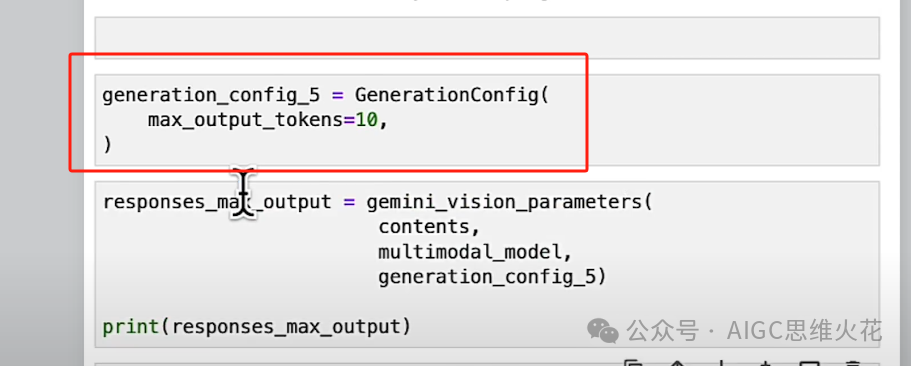Click the contents argument line
This screenshot has width=911, height=366.
[x=429, y=227]
